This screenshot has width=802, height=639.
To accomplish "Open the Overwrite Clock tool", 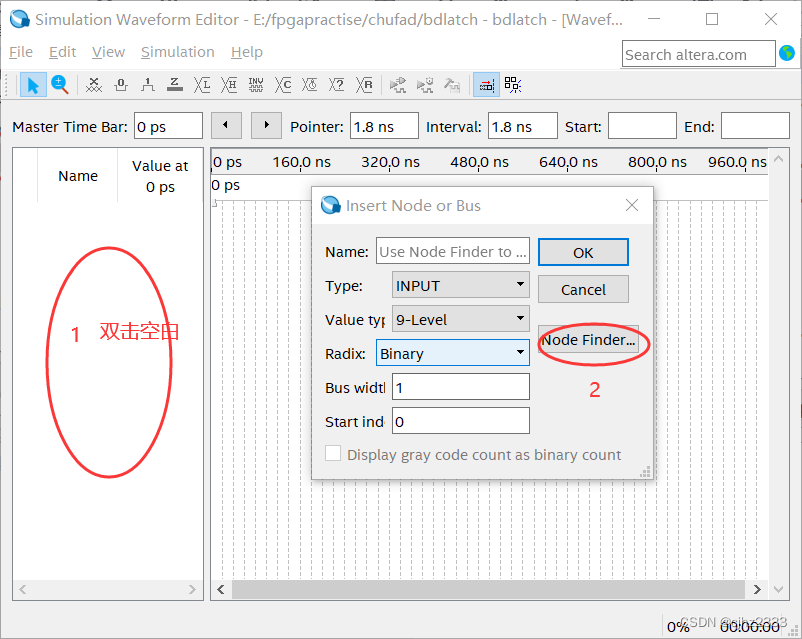I will (x=310, y=85).
